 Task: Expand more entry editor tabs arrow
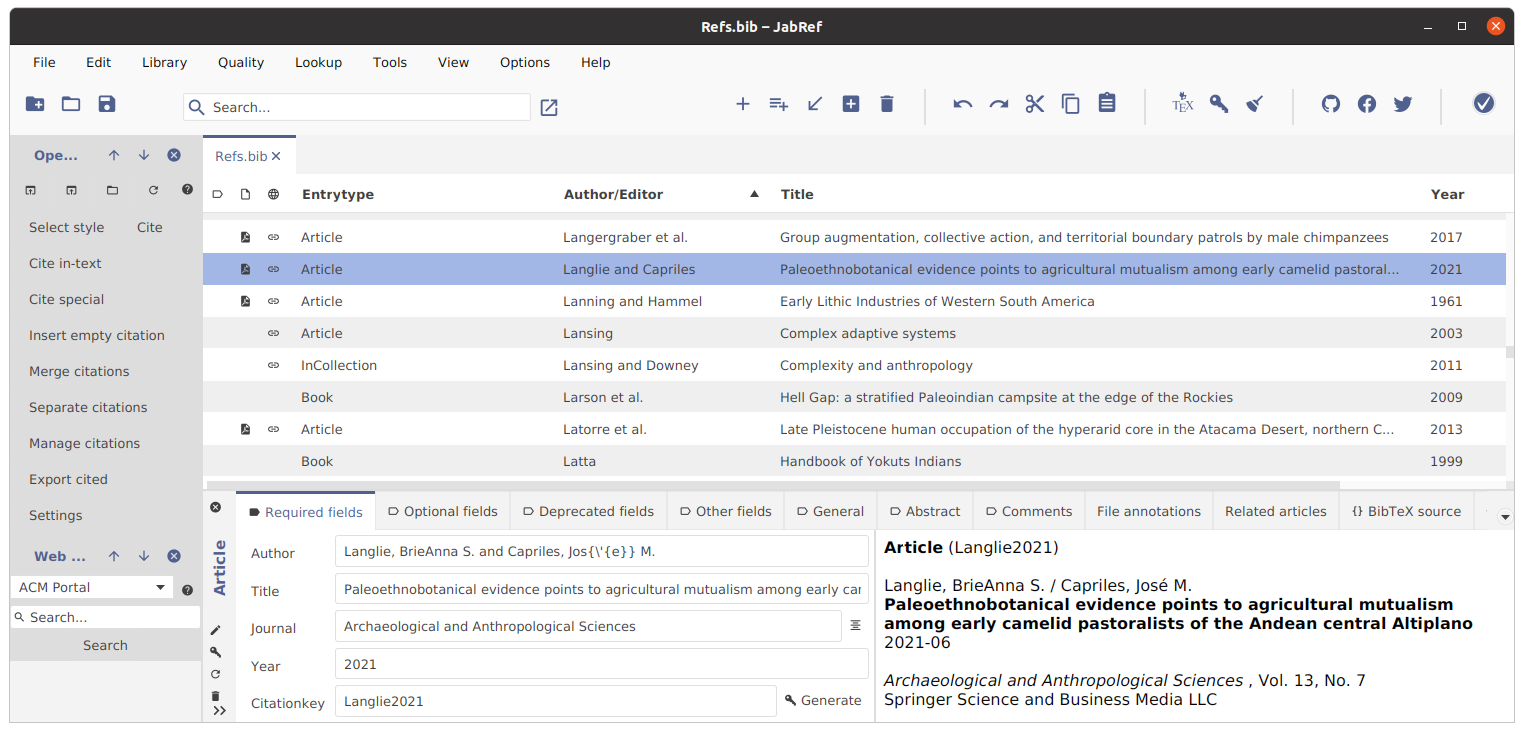(x=1505, y=516)
